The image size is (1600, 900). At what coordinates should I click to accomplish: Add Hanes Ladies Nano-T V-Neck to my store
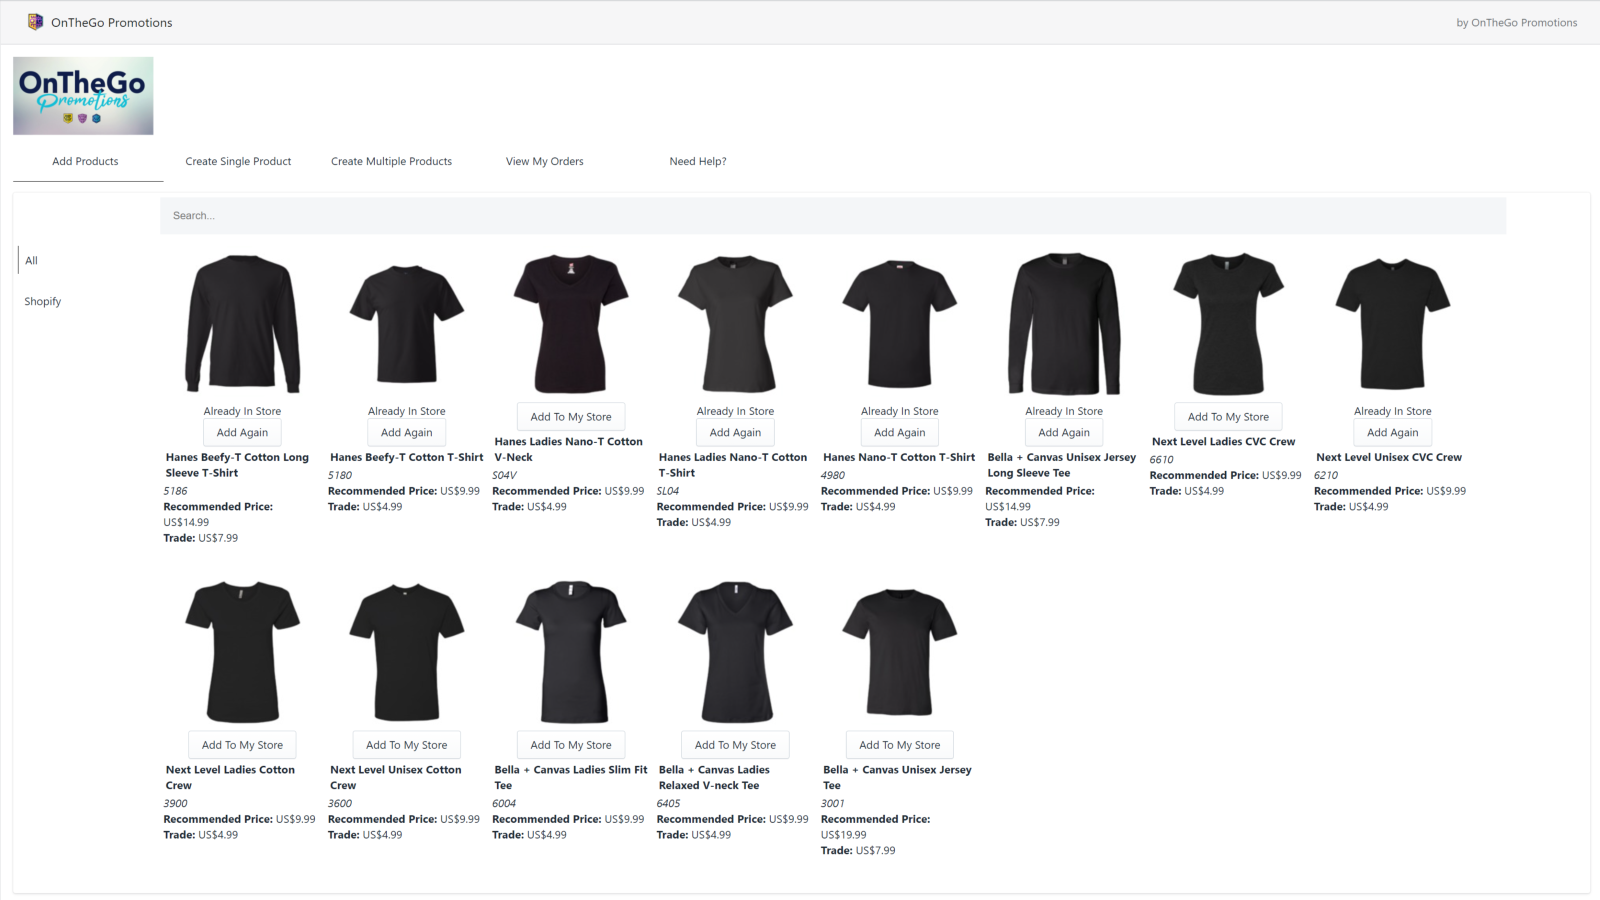[x=571, y=417]
